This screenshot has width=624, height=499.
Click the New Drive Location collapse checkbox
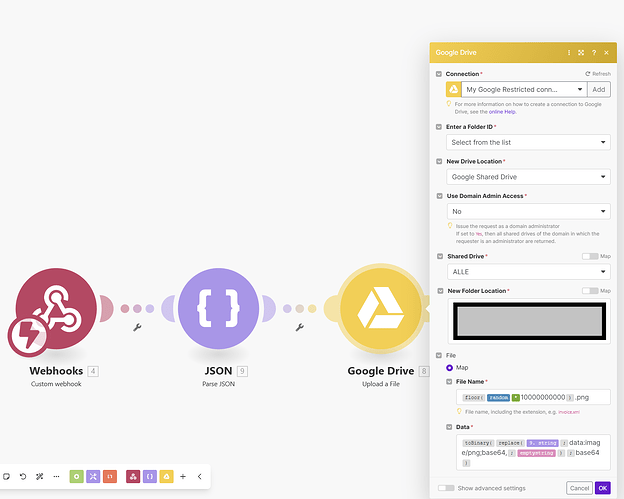point(439,162)
